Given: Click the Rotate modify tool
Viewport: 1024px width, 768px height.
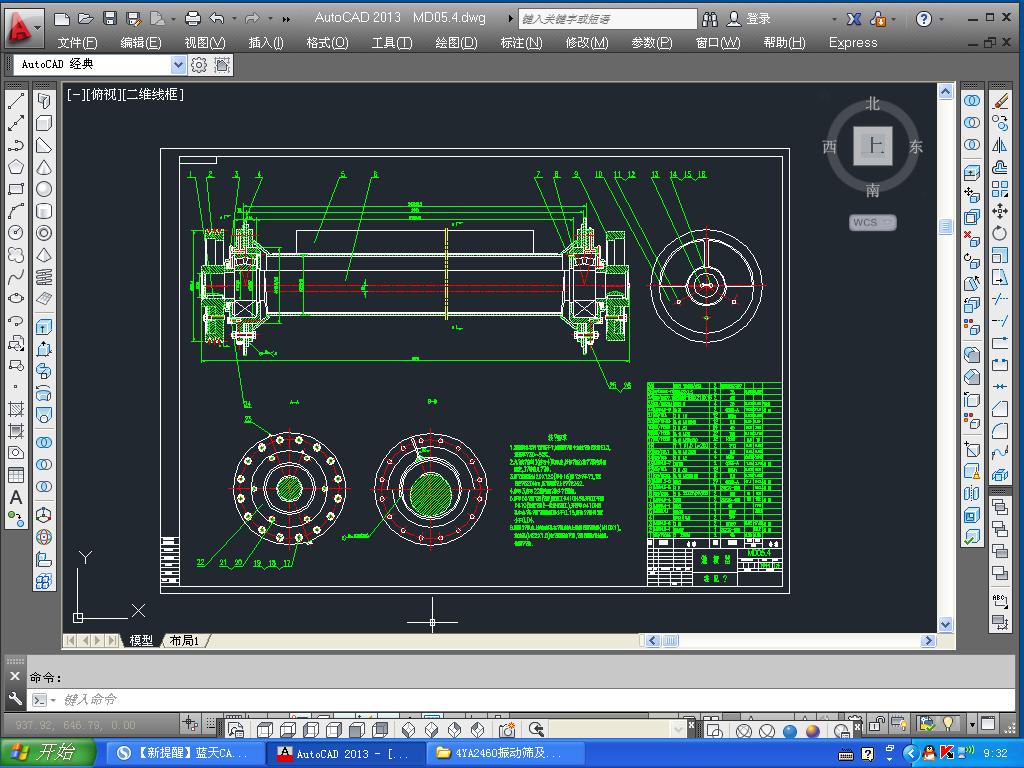Looking at the screenshot, I should pos(1000,233).
